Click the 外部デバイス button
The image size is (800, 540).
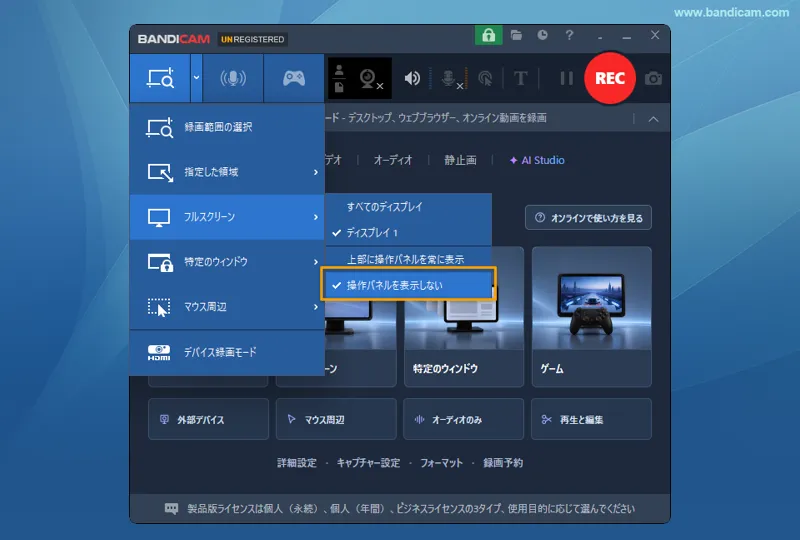[208, 419]
